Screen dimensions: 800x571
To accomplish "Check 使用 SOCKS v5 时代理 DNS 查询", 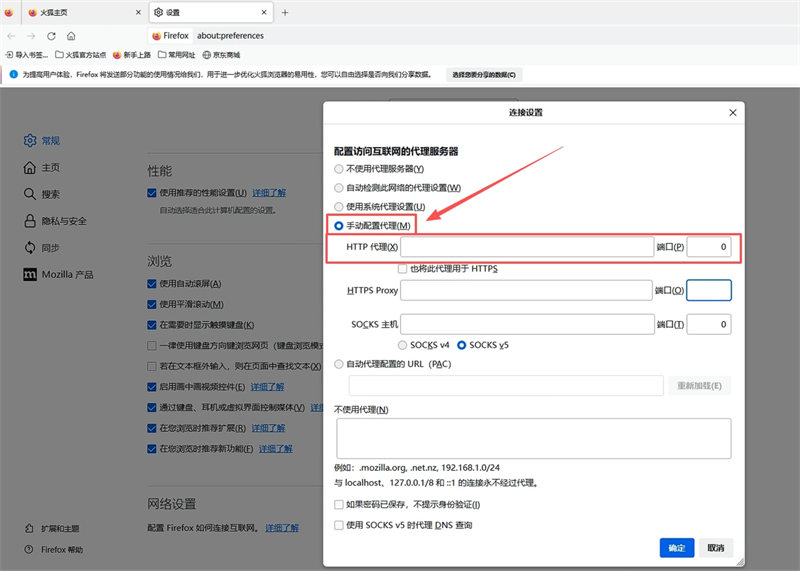I will 338,525.
